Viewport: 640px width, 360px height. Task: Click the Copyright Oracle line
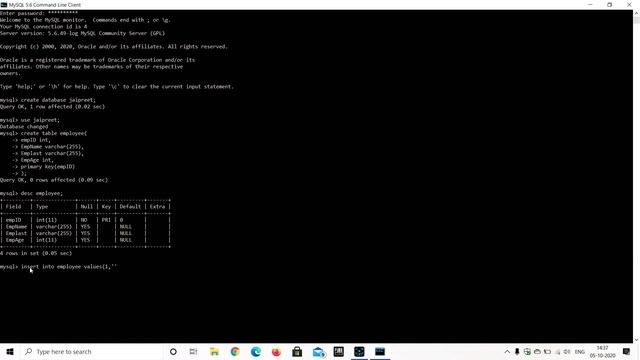(x=114, y=47)
